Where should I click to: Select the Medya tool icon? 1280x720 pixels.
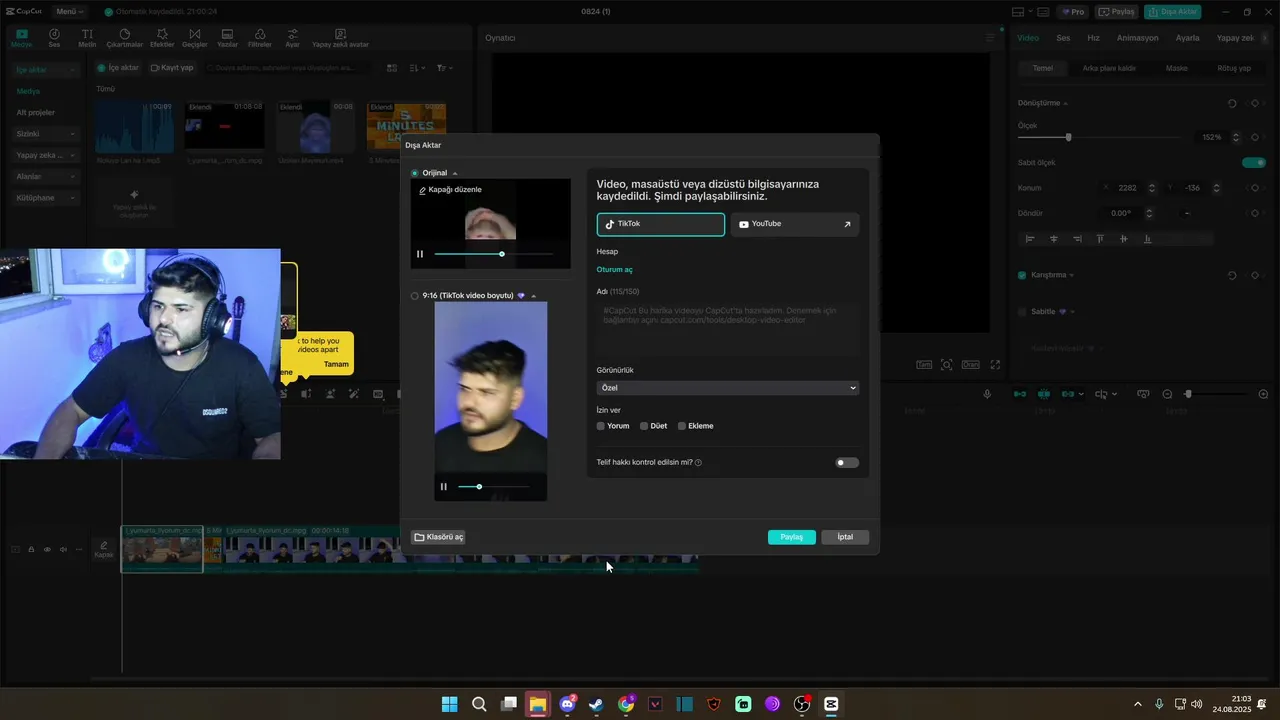coord(21,38)
